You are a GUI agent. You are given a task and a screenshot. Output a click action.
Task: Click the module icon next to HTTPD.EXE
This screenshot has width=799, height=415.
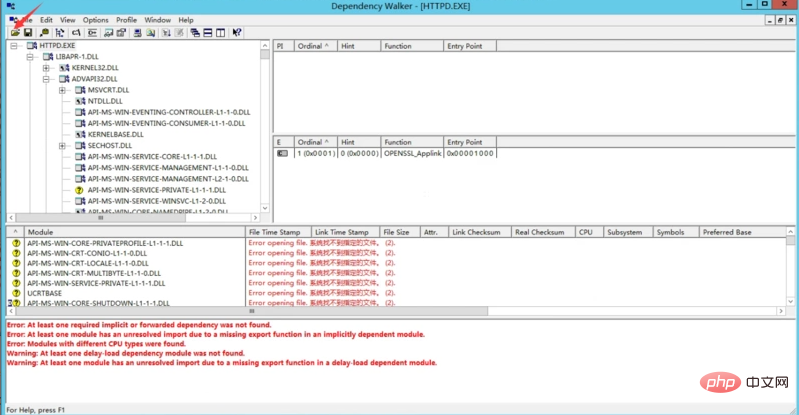click(x=32, y=45)
